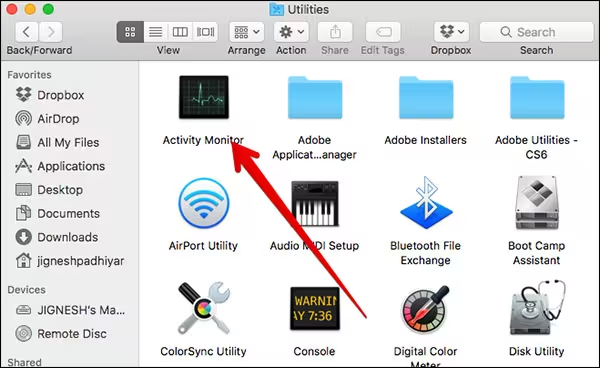Click the Utilities folder icon in title bar

(276, 9)
